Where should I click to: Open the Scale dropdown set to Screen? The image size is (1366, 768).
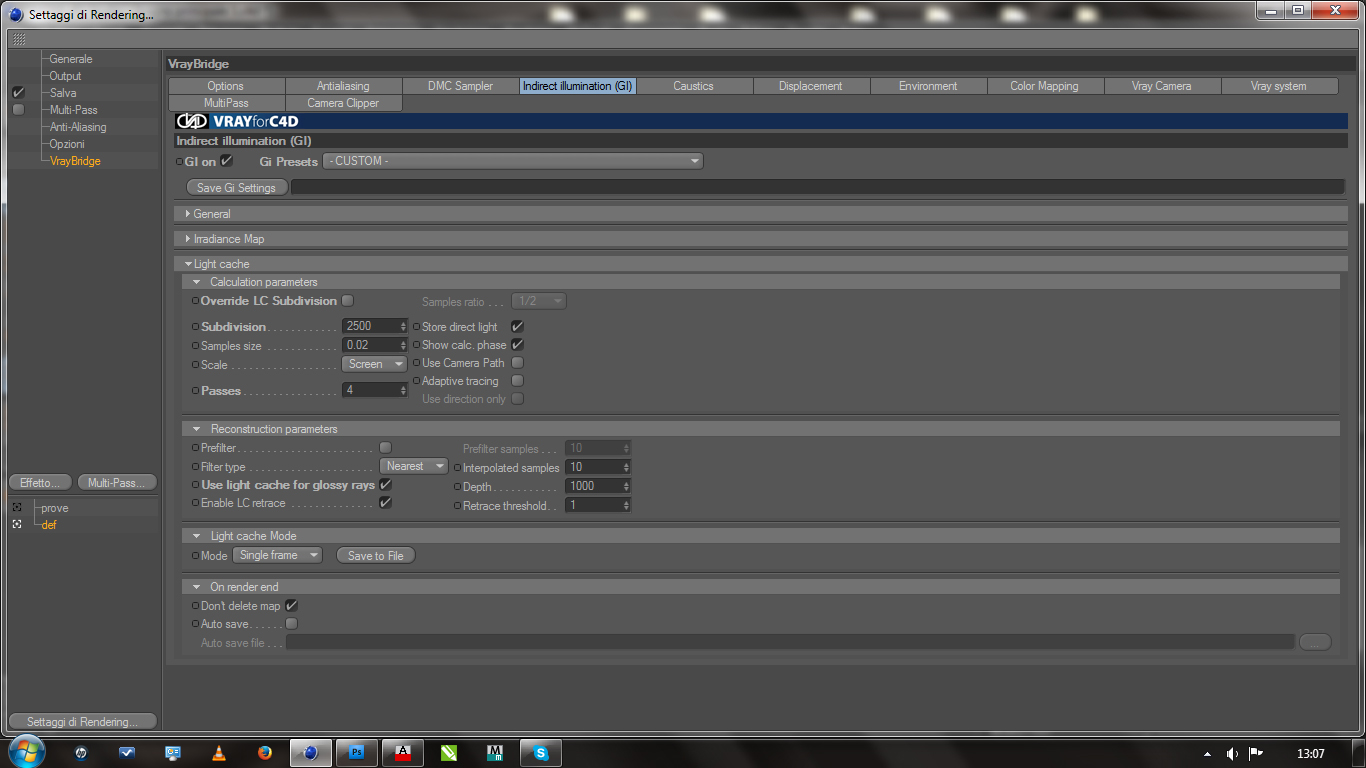(x=374, y=364)
